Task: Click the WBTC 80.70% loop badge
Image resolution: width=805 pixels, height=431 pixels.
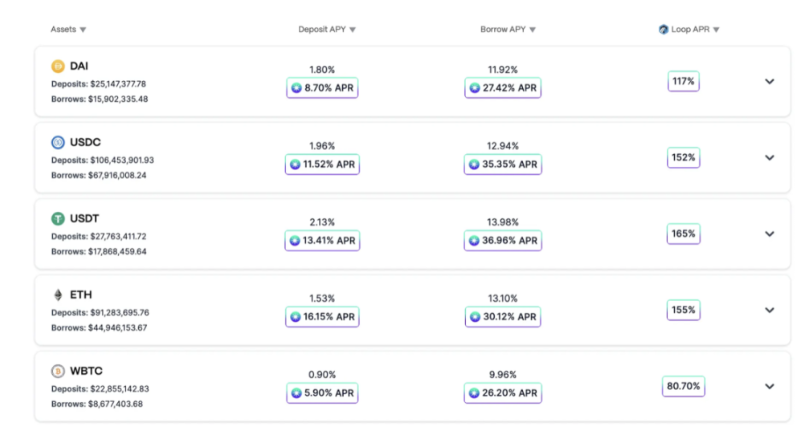Action: 683,386
